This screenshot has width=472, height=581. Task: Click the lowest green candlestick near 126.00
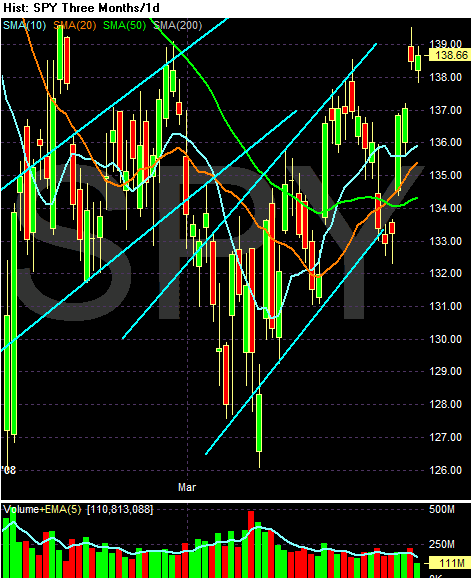tap(259, 423)
